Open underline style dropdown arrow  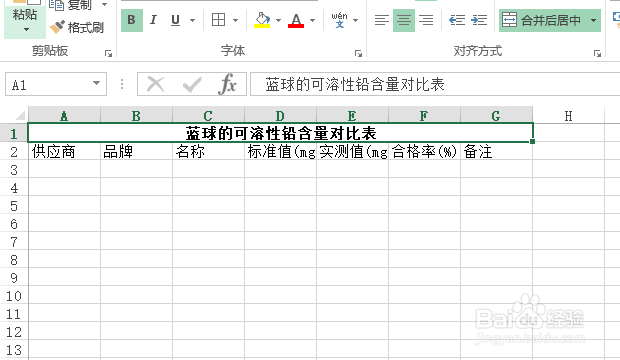click(193, 20)
